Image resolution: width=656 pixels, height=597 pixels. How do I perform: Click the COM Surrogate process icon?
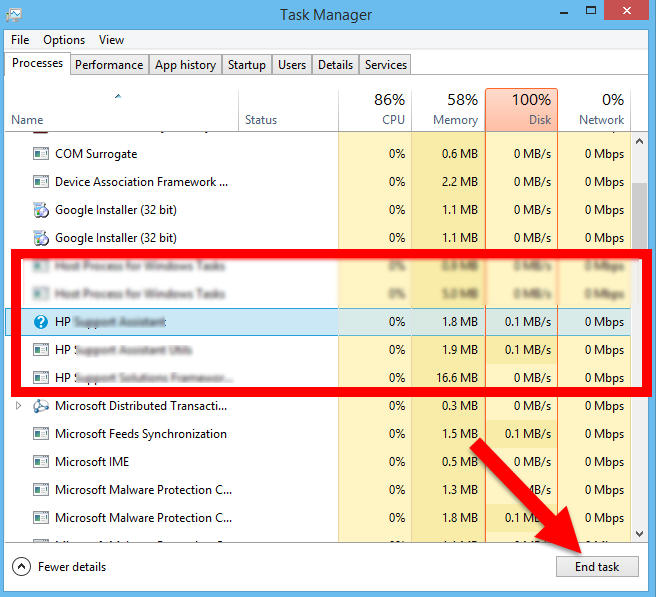41,154
